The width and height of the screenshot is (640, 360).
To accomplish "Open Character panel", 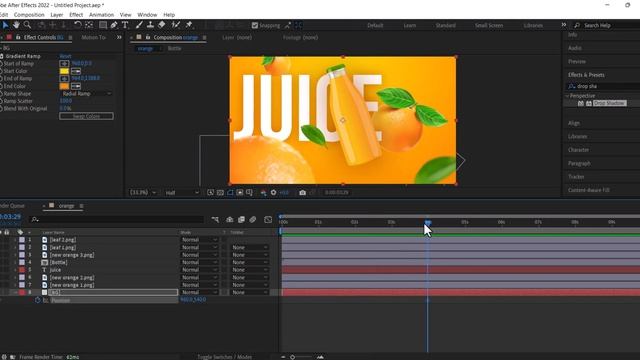I will [x=578, y=150].
